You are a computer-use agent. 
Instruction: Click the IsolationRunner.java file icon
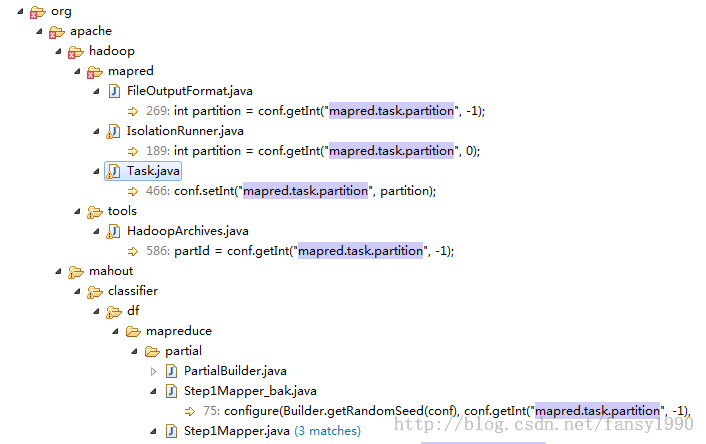coord(113,131)
